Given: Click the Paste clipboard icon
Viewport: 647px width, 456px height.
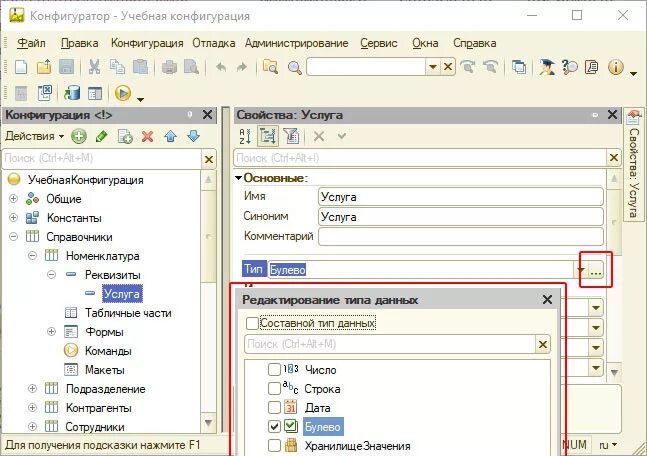Looking at the screenshot, I should click(140, 66).
